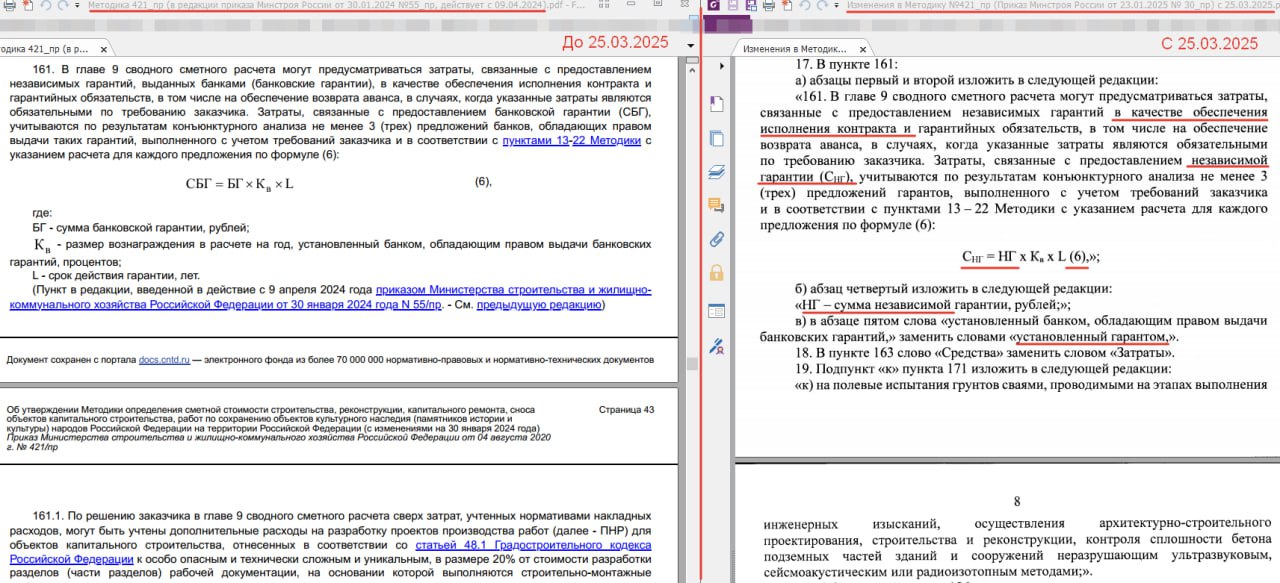The image size is (1280, 583).
Task: Open the 'предыдущую редакцию' link
Action: pyautogui.click(x=538, y=304)
